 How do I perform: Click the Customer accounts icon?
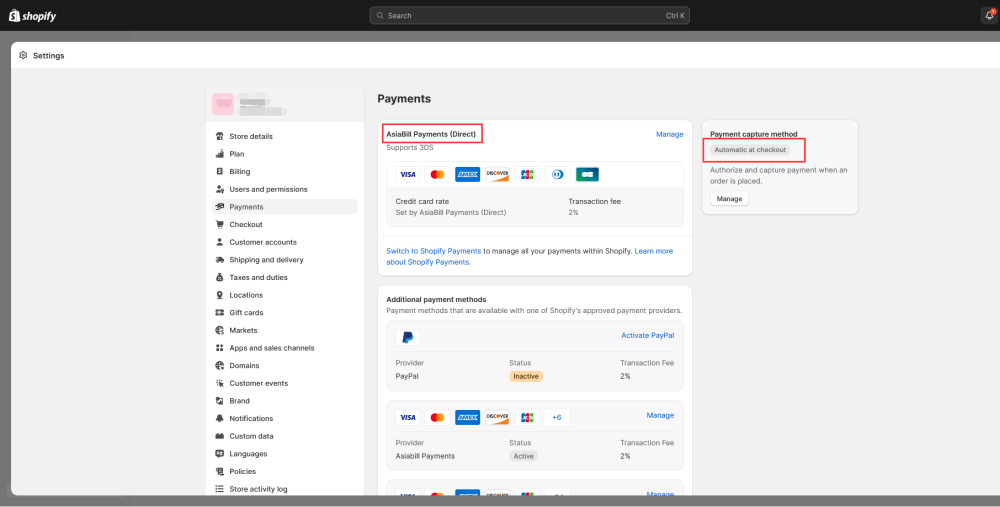220,242
